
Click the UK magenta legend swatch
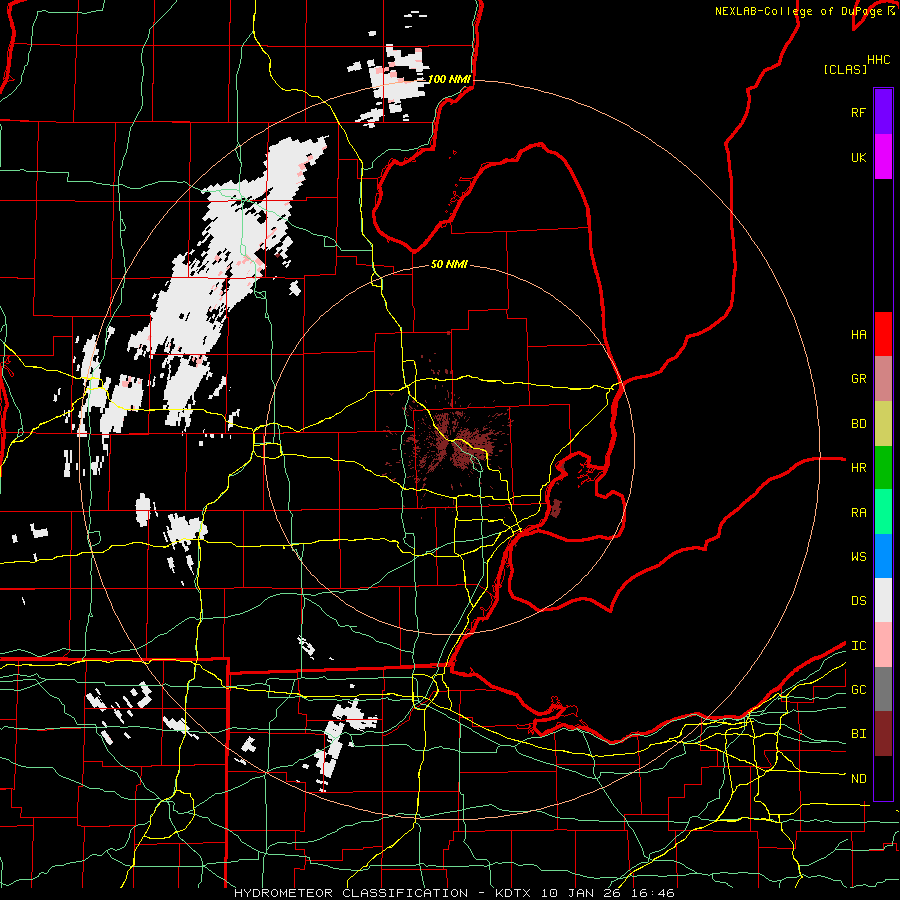[x=883, y=157]
